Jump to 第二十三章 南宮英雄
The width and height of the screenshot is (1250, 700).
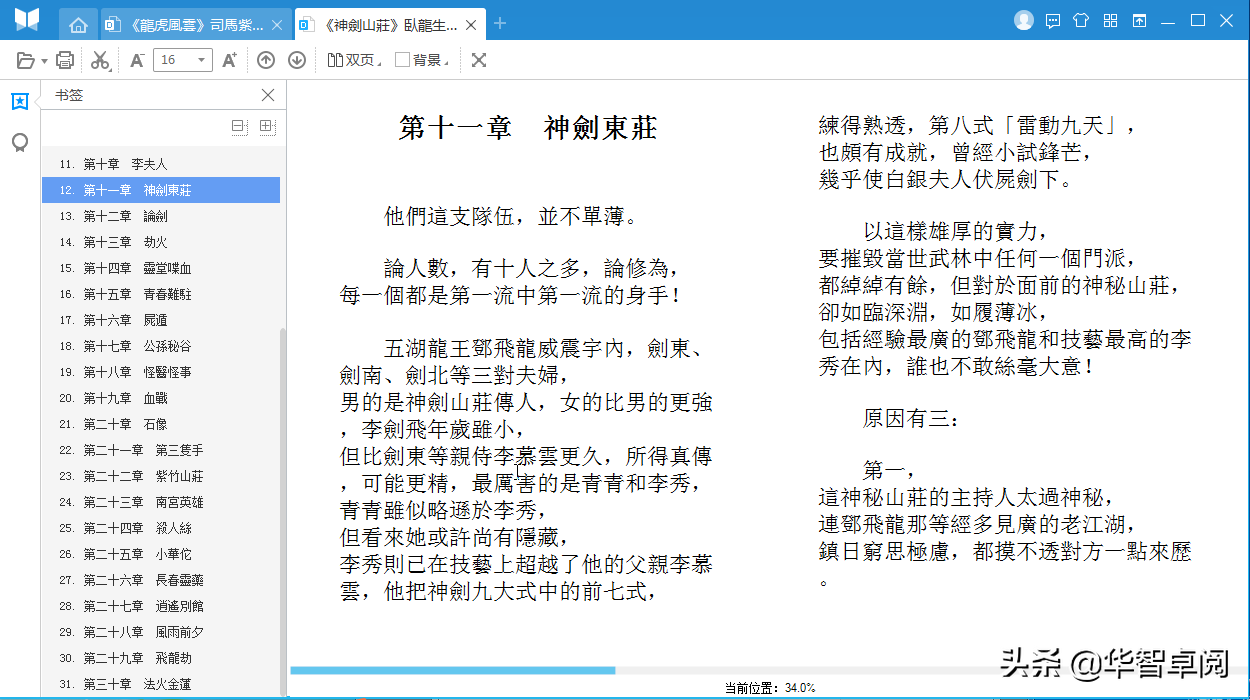161,502
